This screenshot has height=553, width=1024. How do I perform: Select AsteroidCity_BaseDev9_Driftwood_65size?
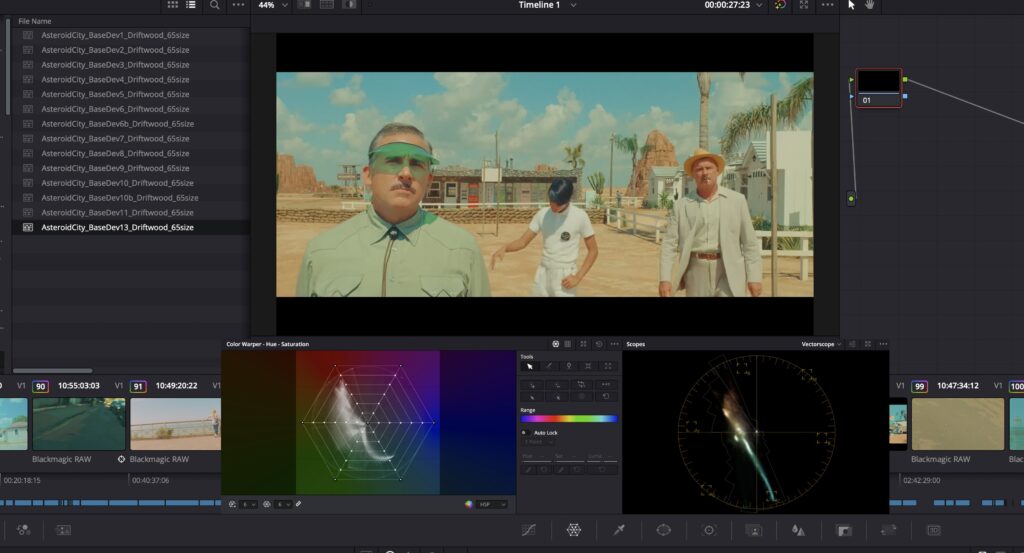[115, 168]
